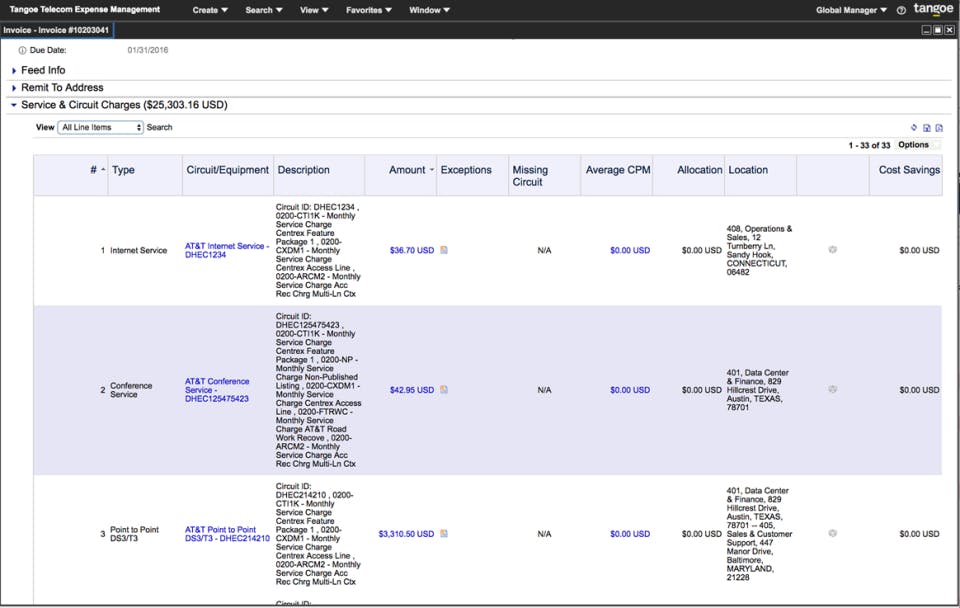This screenshot has height=608, width=960.
Task: Click exception icon beside $36.70 USD amount
Action: coord(444,250)
